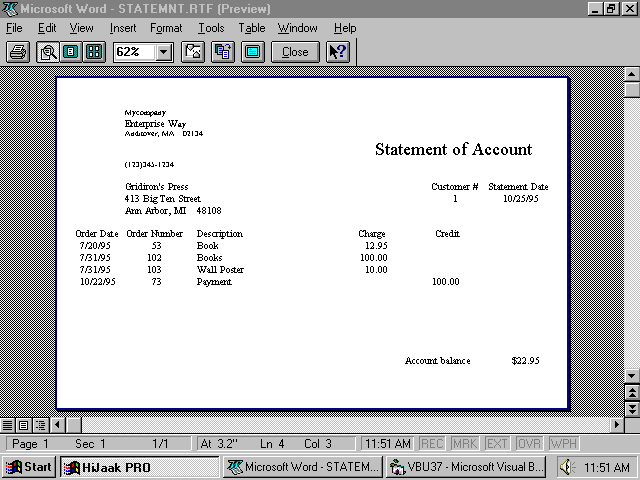Open the Tools menu
640x480 pixels.
coord(211,28)
